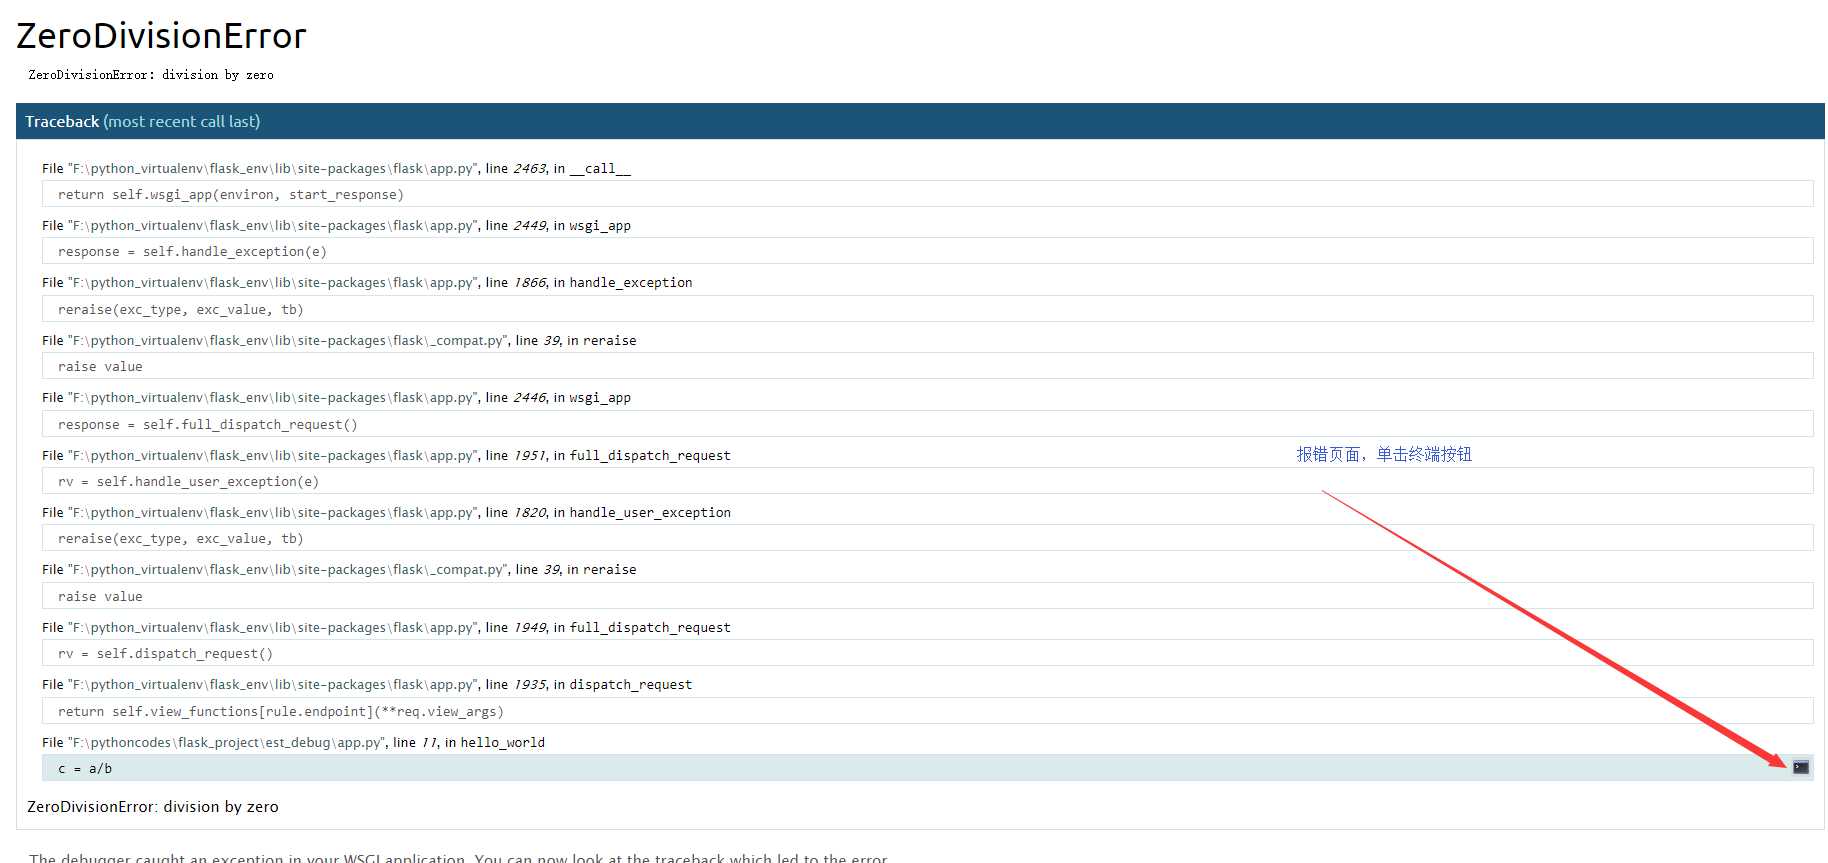Screen dimensions: 1828x863
Task: Select the frame at line 1866 in handle_exception
Action: [367, 282]
